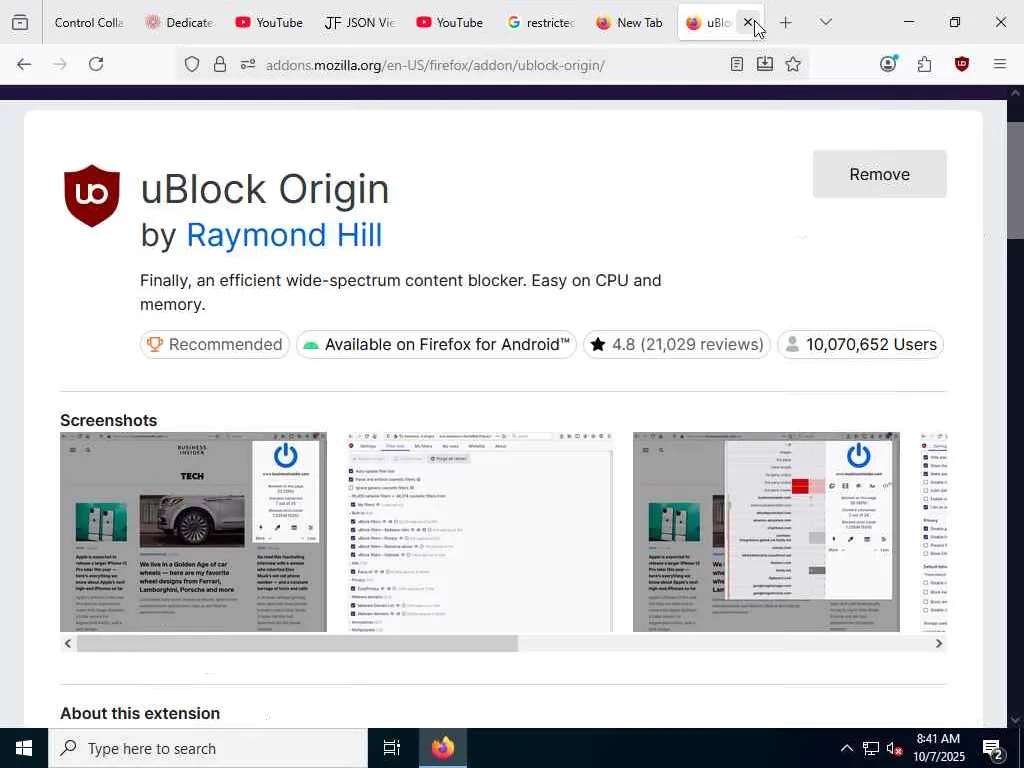The width and height of the screenshot is (1024, 768).
Task: Open the third screenshot with red matrix
Action: tap(766, 532)
